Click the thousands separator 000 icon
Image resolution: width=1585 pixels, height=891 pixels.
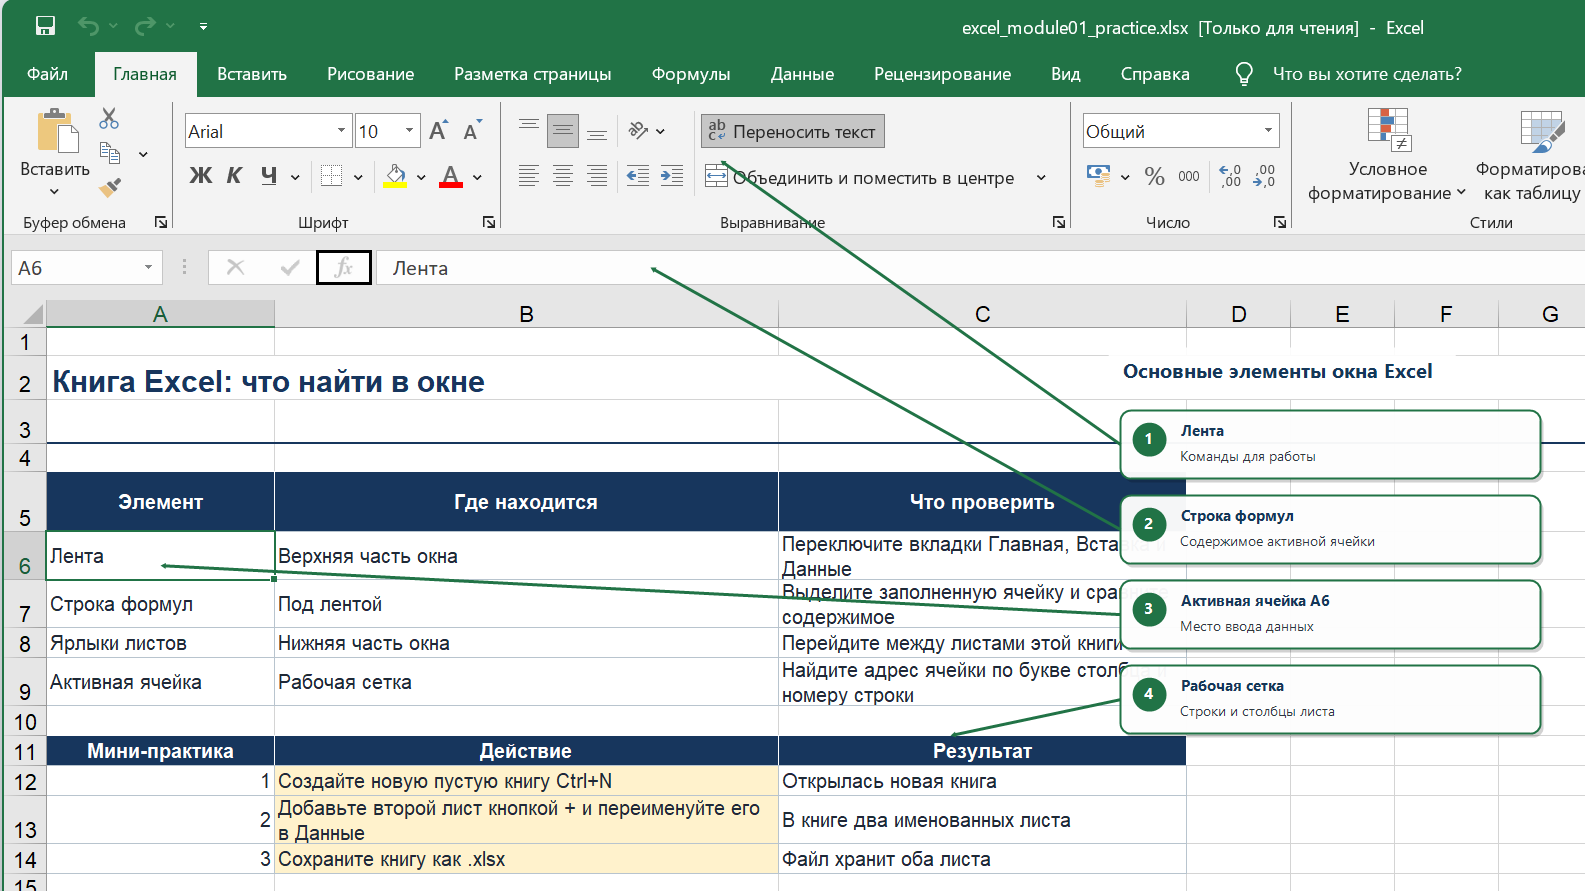(1189, 176)
